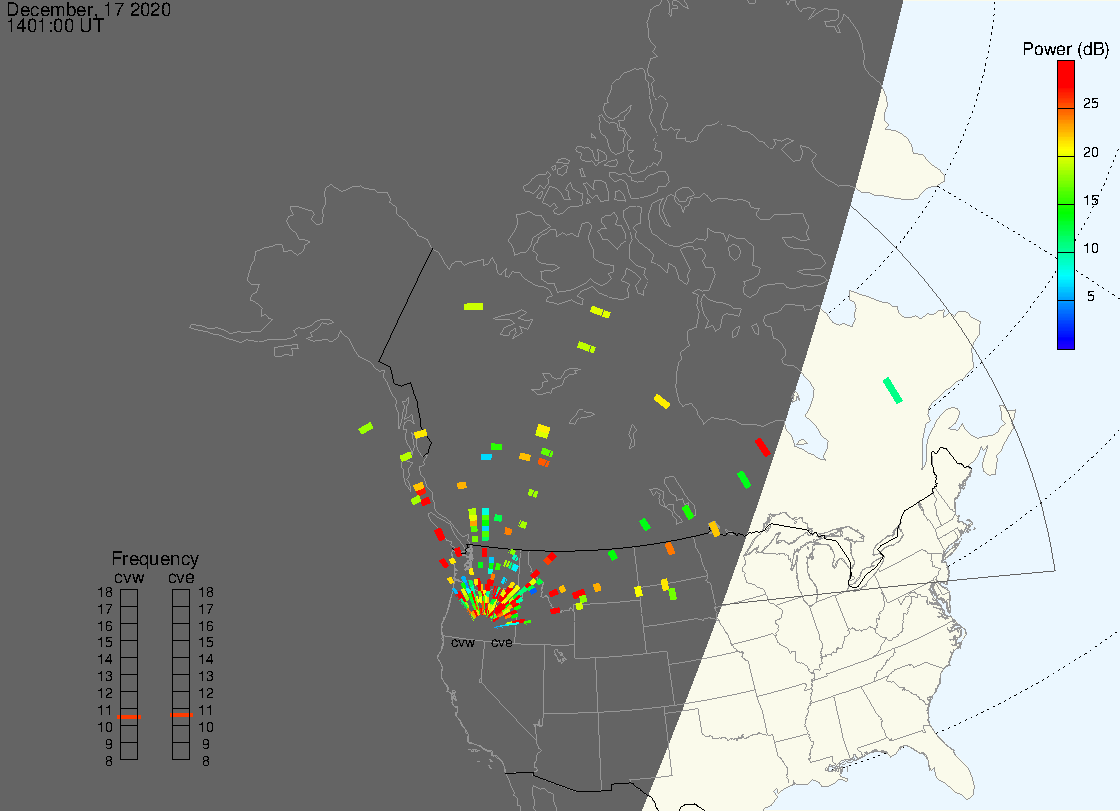Click the red marker on the cvw frequency bar
1120x811 pixels.
[129, 717]
